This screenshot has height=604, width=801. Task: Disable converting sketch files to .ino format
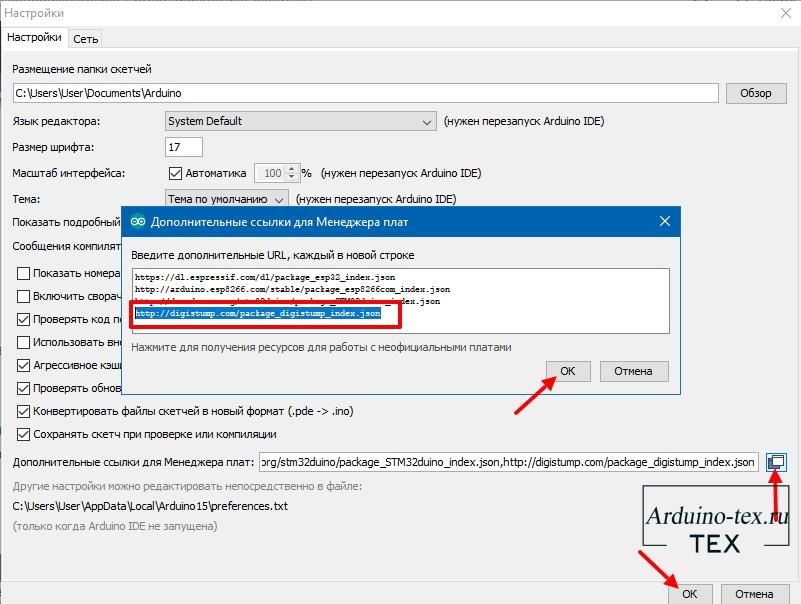[x=25, y=412]
